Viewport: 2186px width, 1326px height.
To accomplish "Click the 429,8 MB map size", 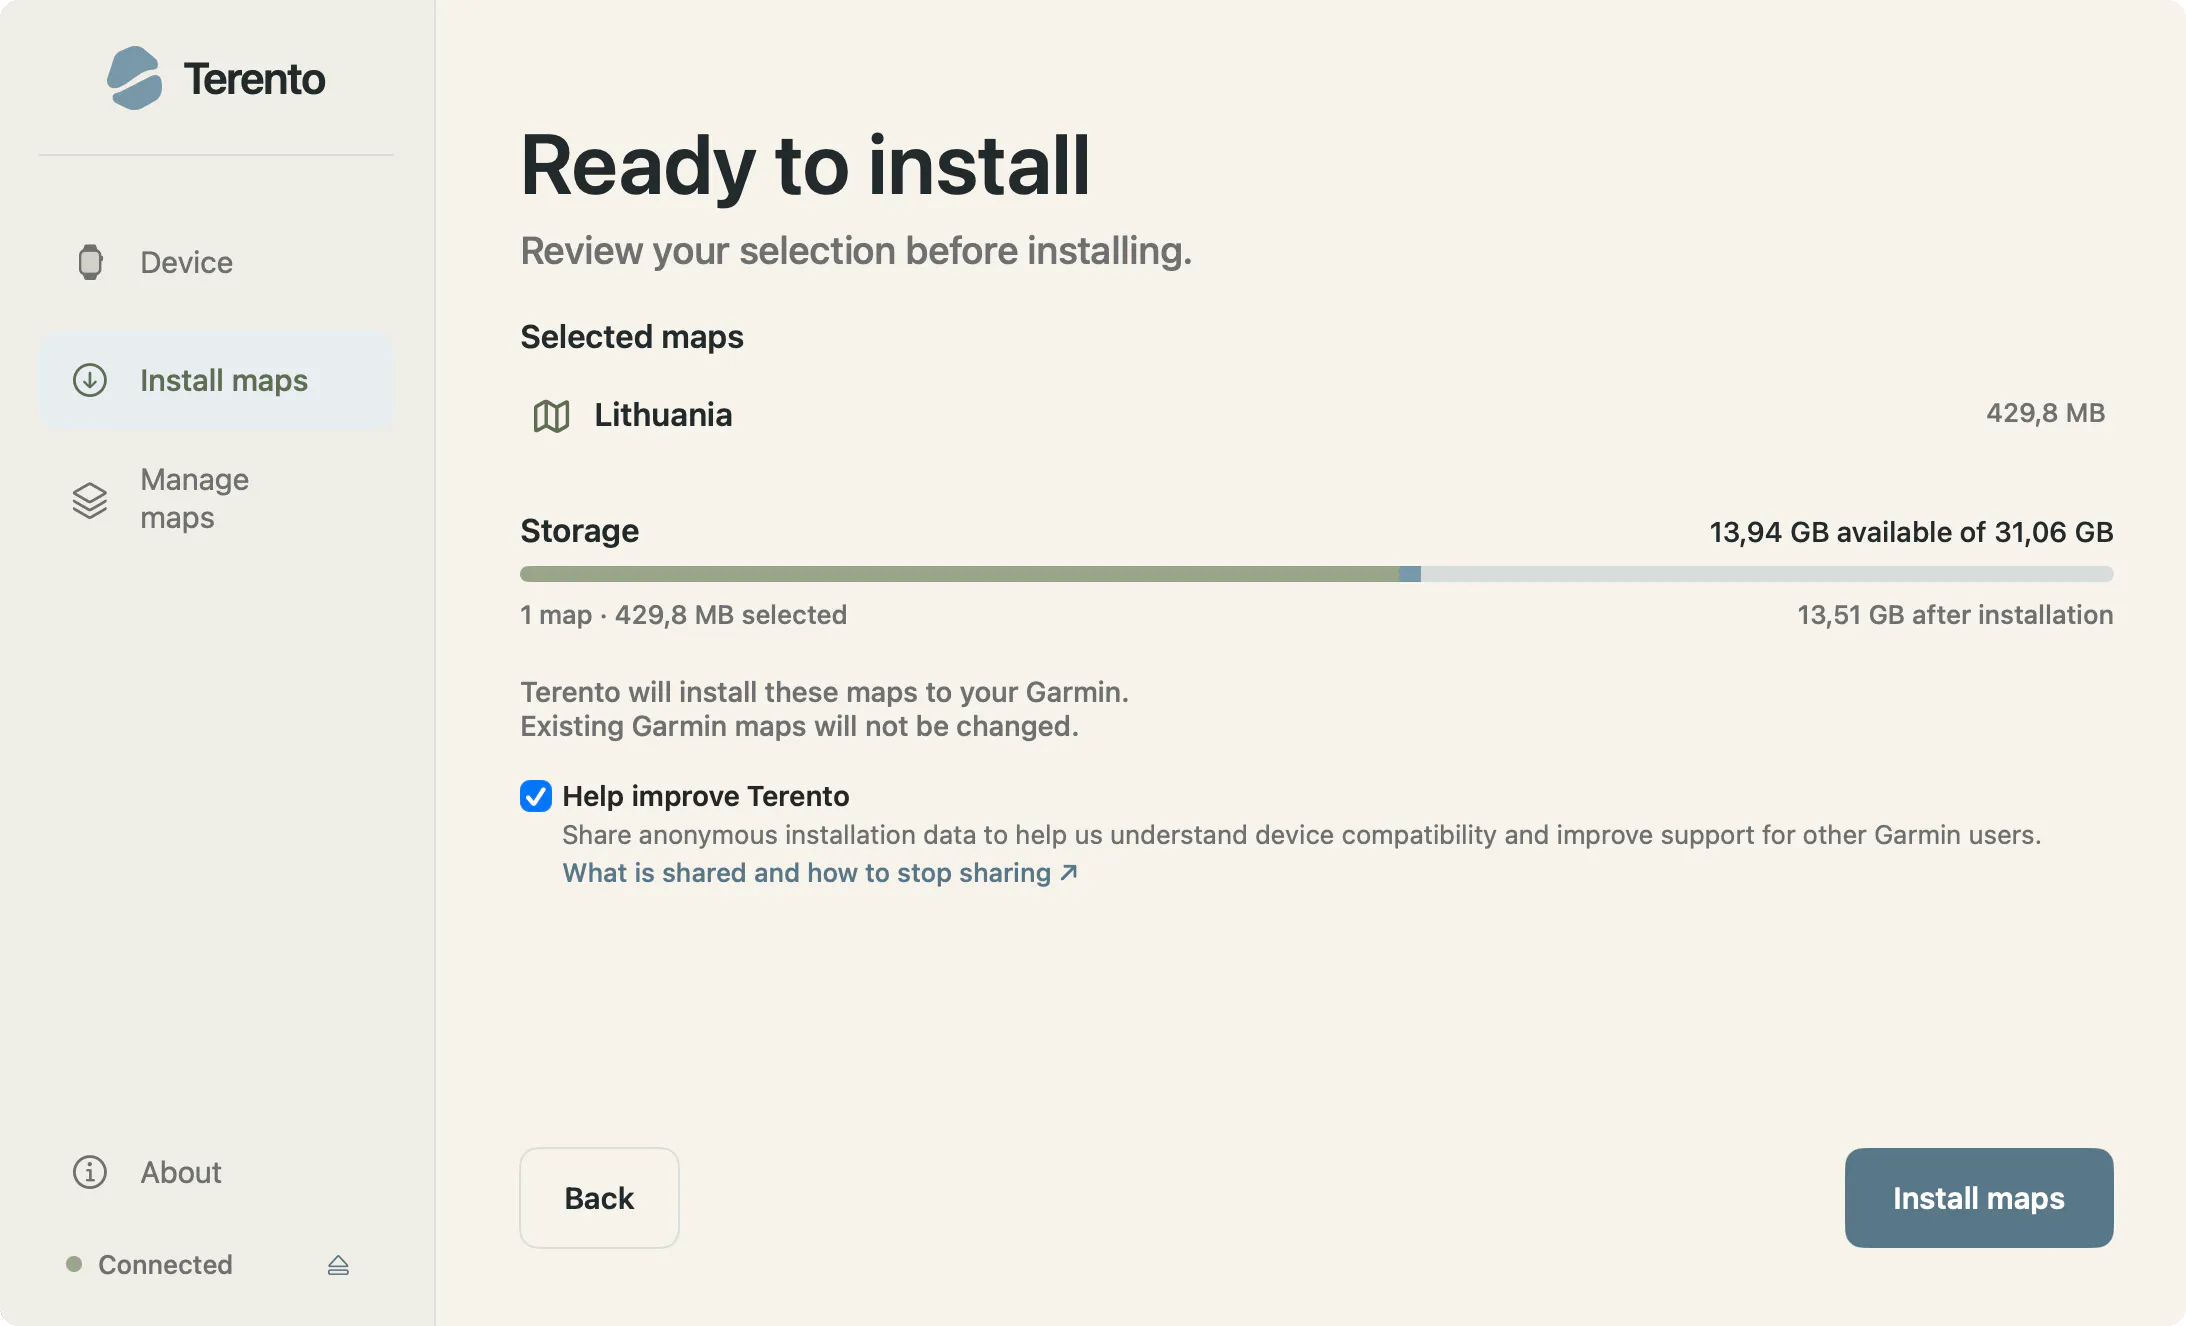I will coord(2045,413).
